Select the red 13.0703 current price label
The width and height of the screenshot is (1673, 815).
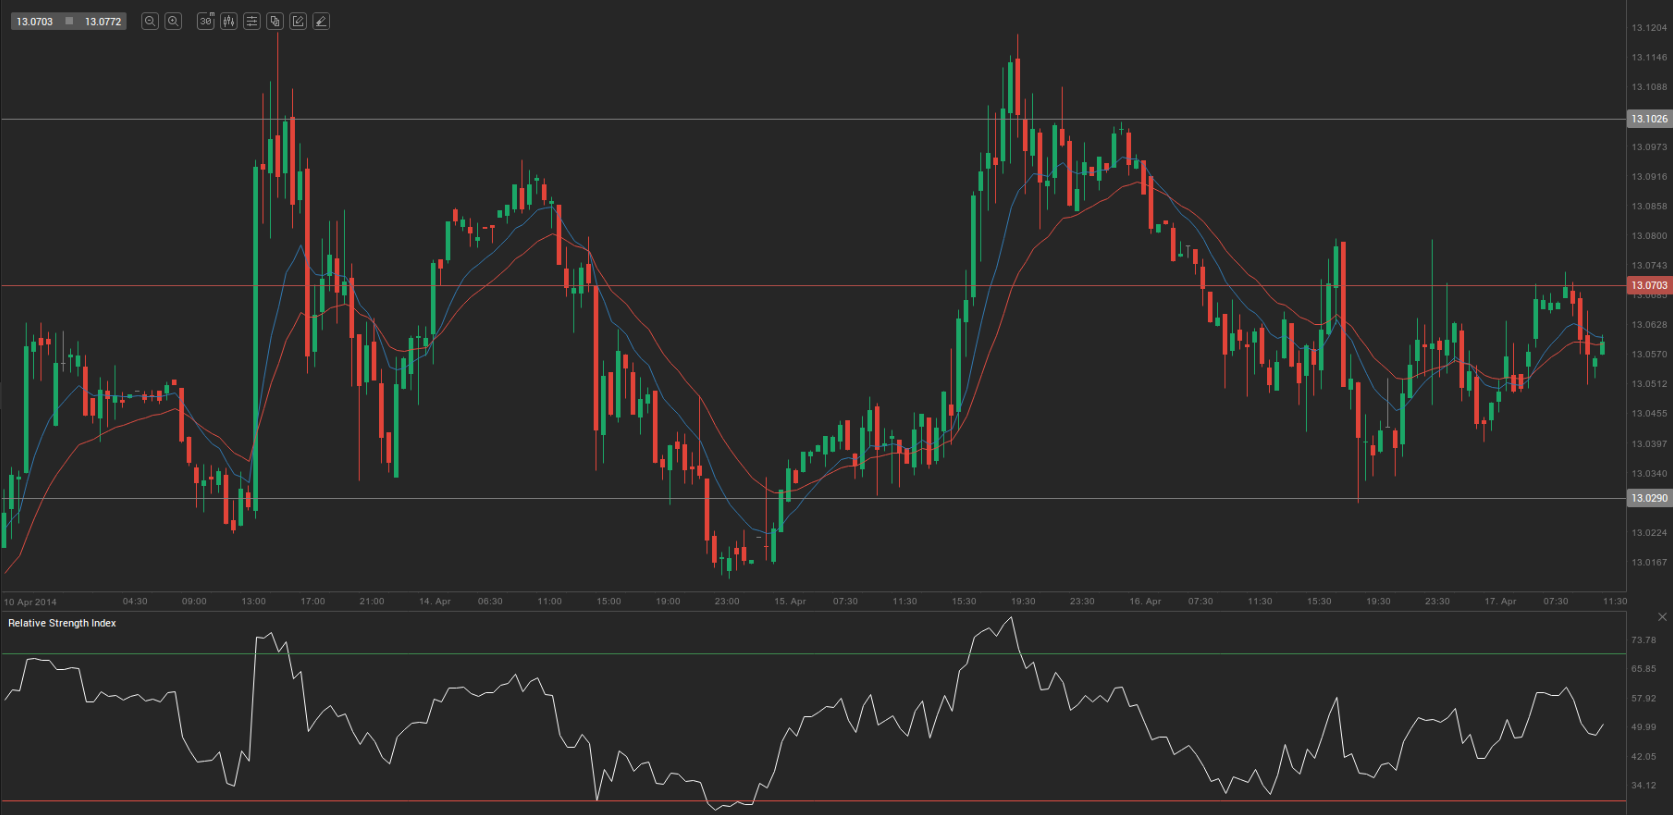(x=1649, y=285)
